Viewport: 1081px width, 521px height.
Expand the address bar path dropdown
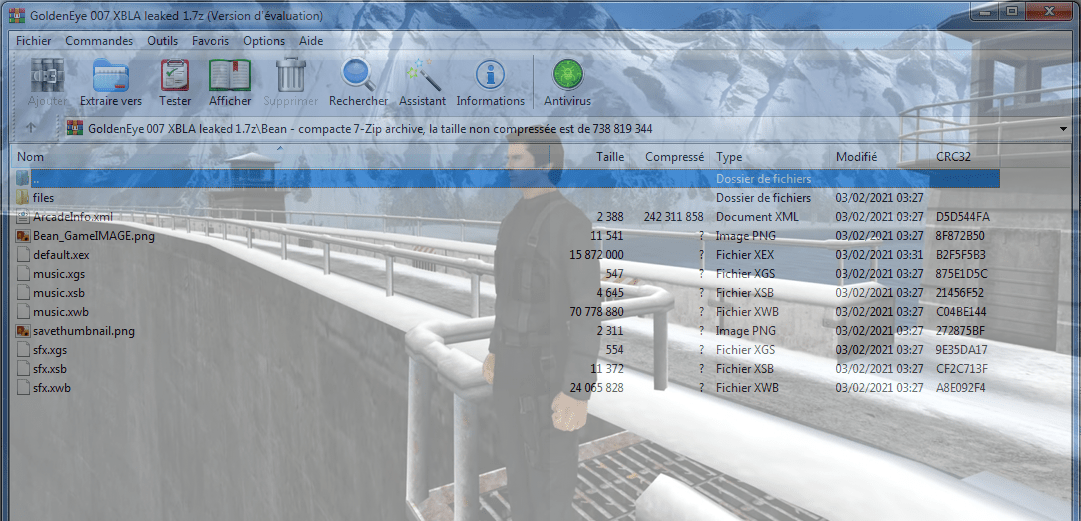coord(1063,129)
